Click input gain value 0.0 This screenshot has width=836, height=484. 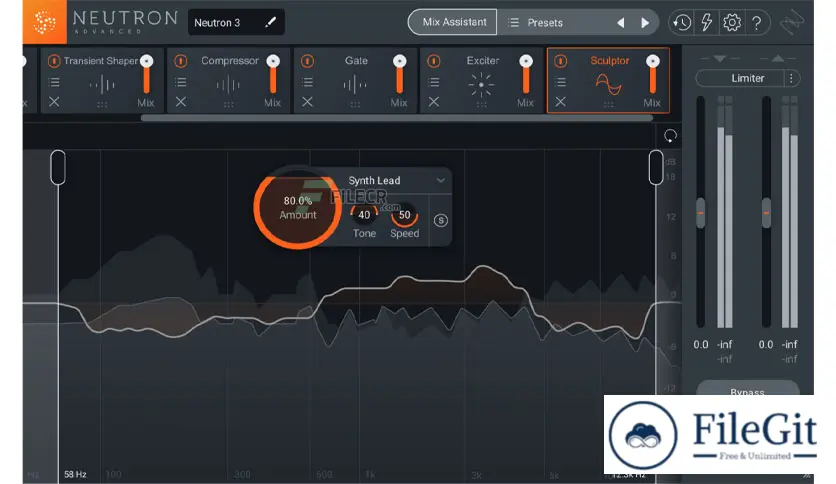click(x=701, y=344)
